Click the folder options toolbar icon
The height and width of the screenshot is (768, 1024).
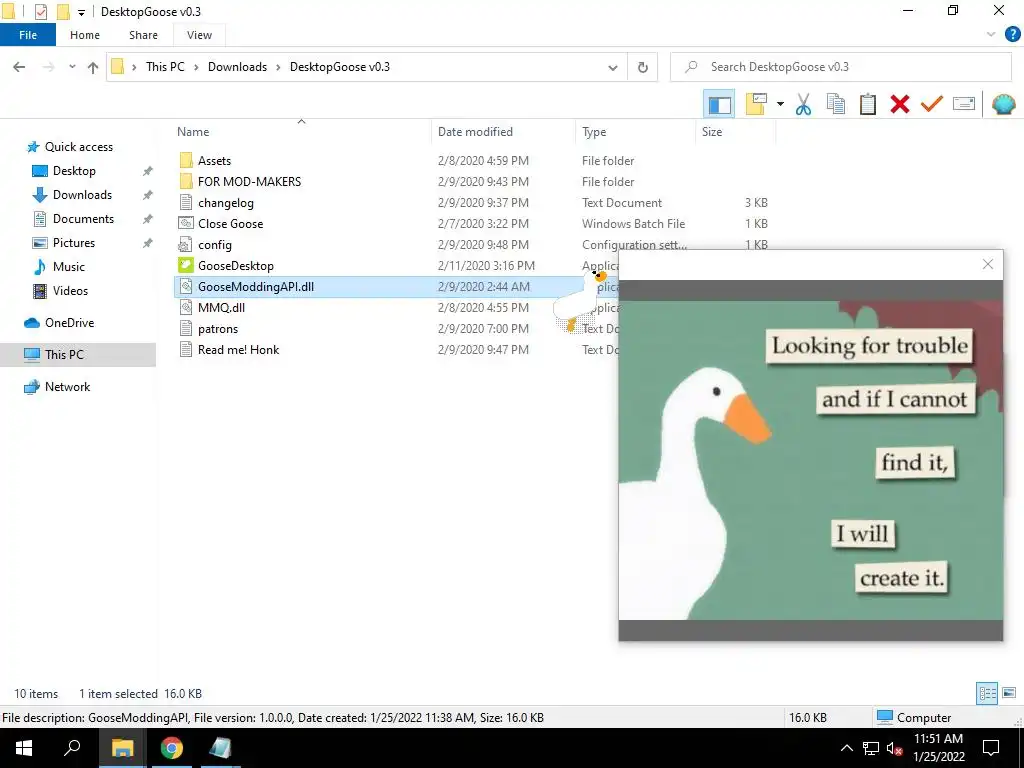coord(756,104)
